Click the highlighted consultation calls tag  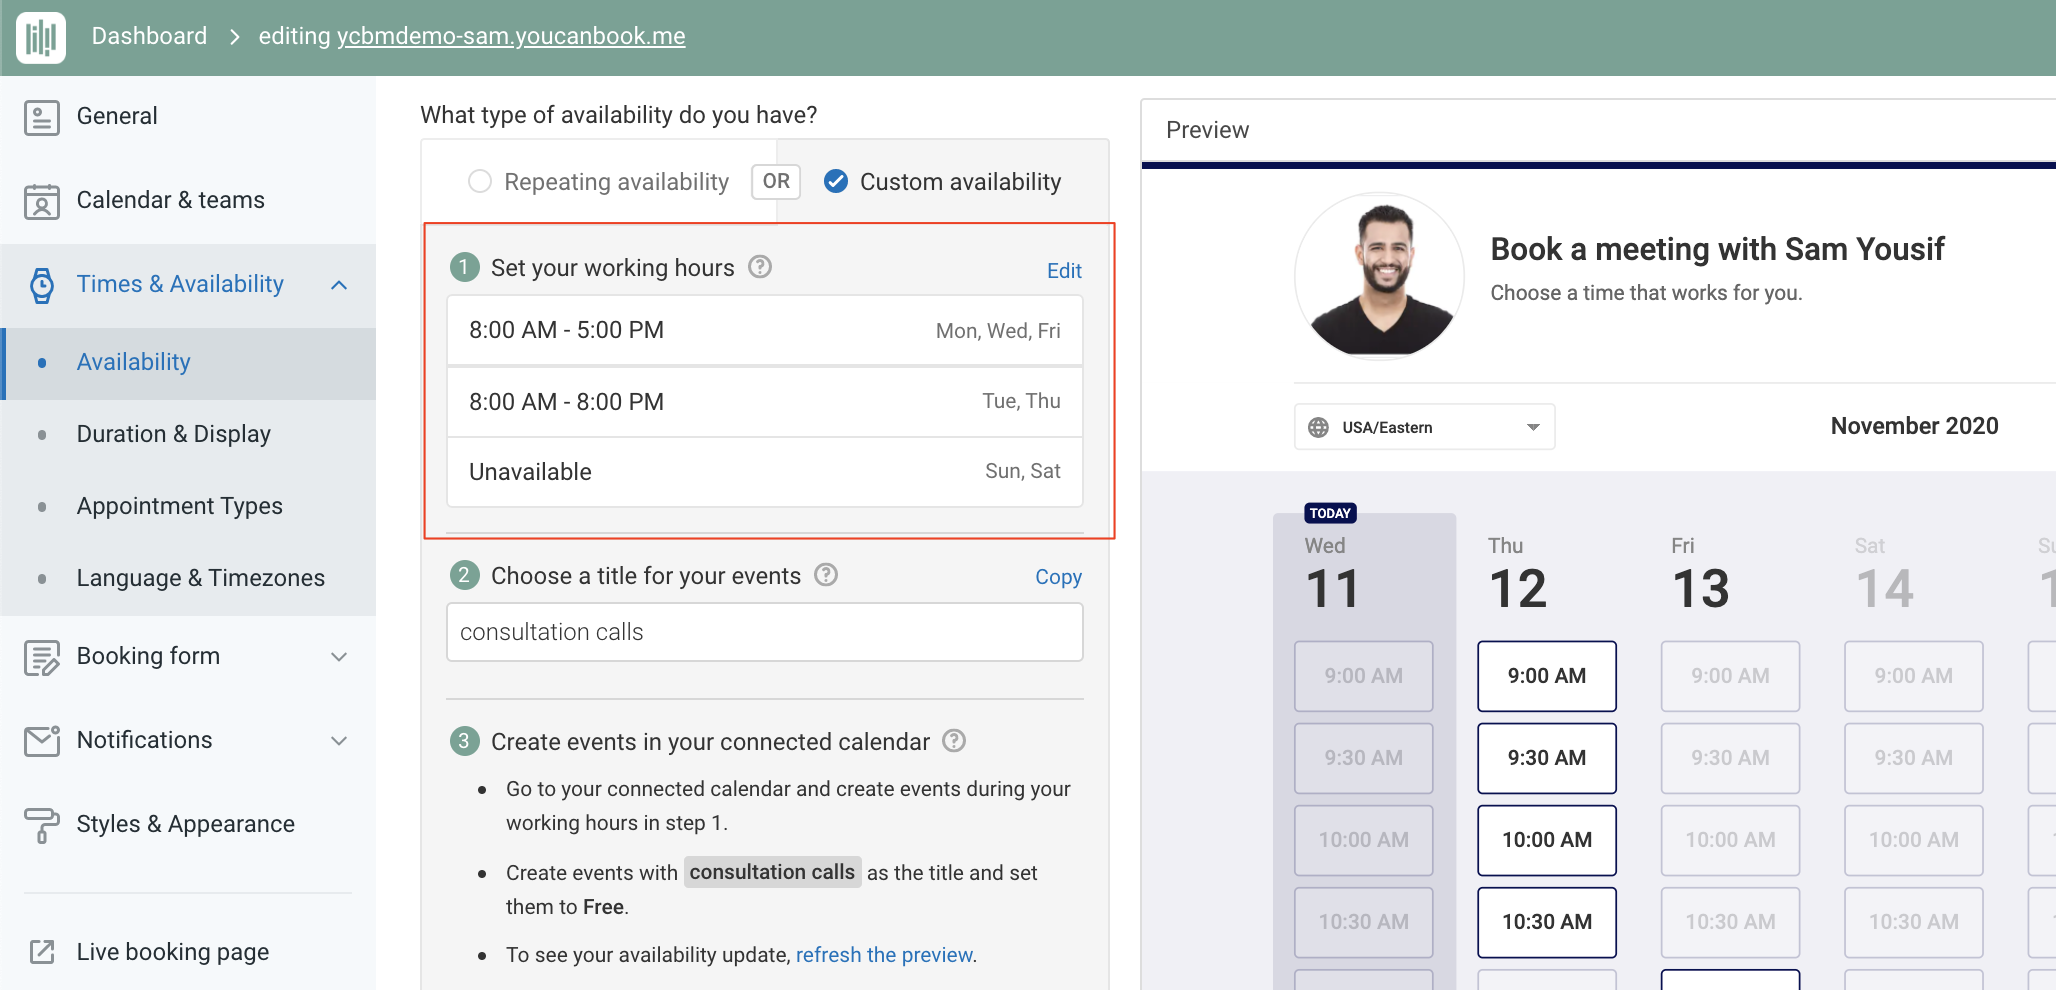(x=772, y=872)
